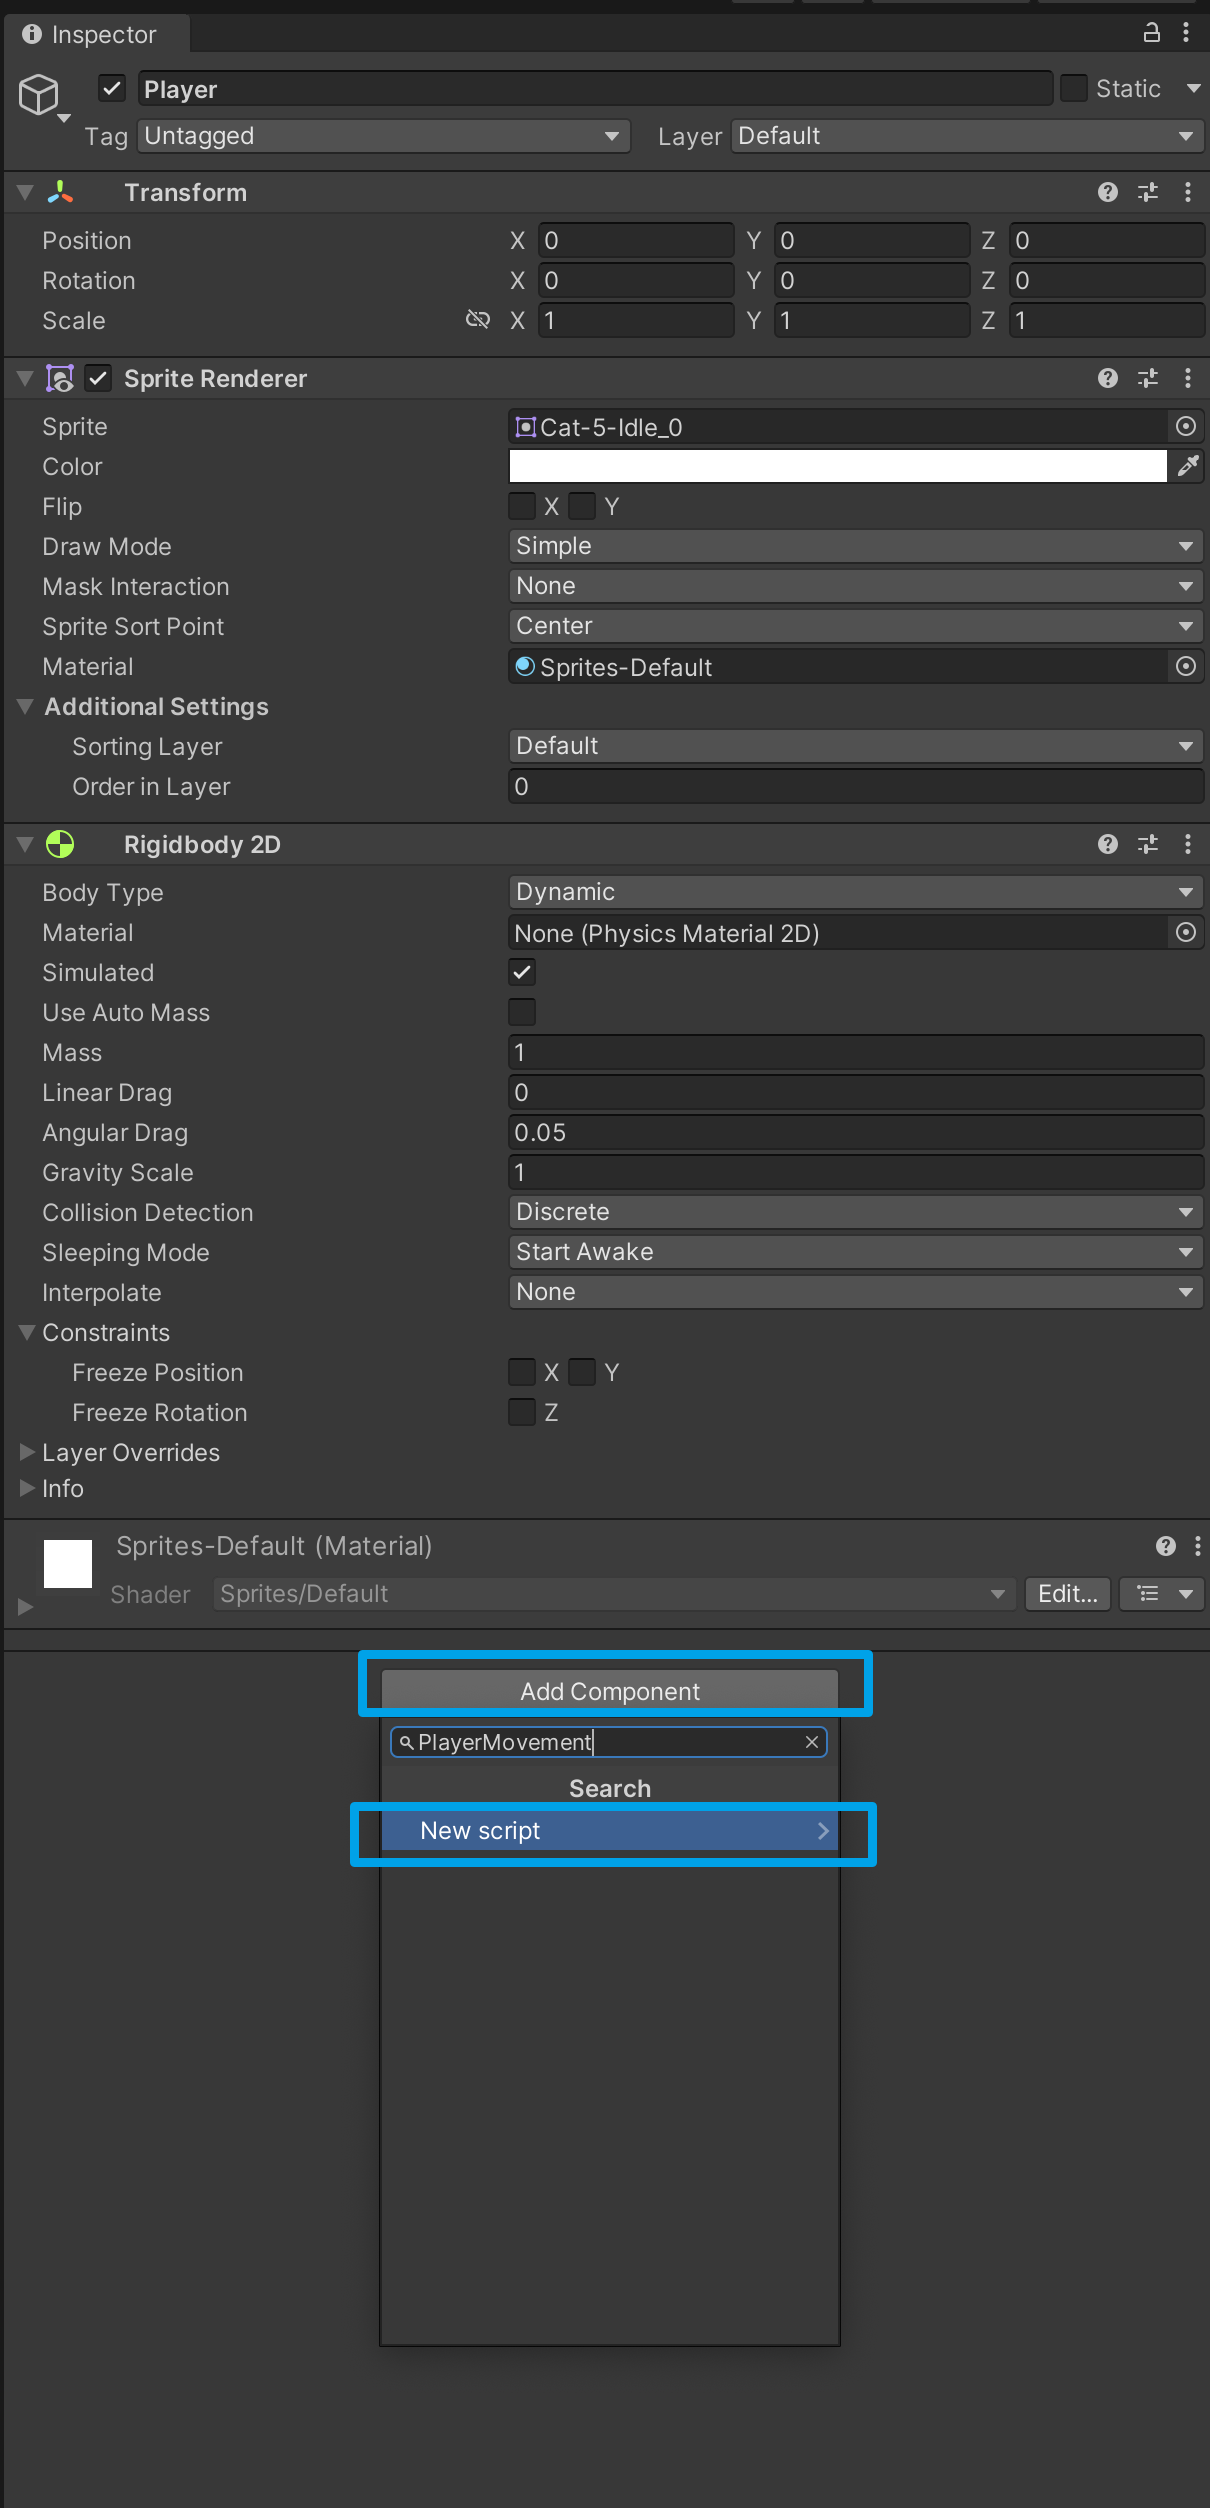Toggle the Static checkbox
The height and width of the screenshot is (2508, 1210).
click(x=1074, y=88)
